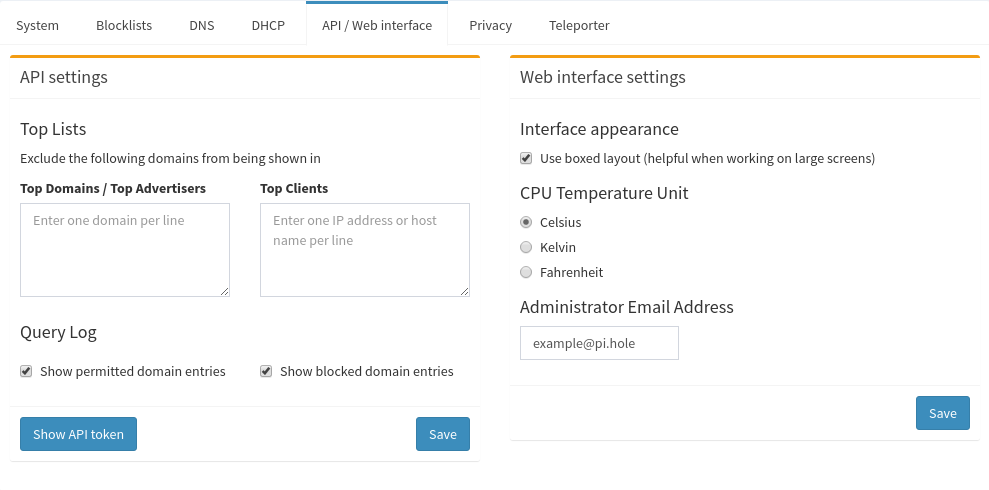Choose Kelvin as temperature unit
The height and width of the screenshot is (490, 989).
point(526,247)
